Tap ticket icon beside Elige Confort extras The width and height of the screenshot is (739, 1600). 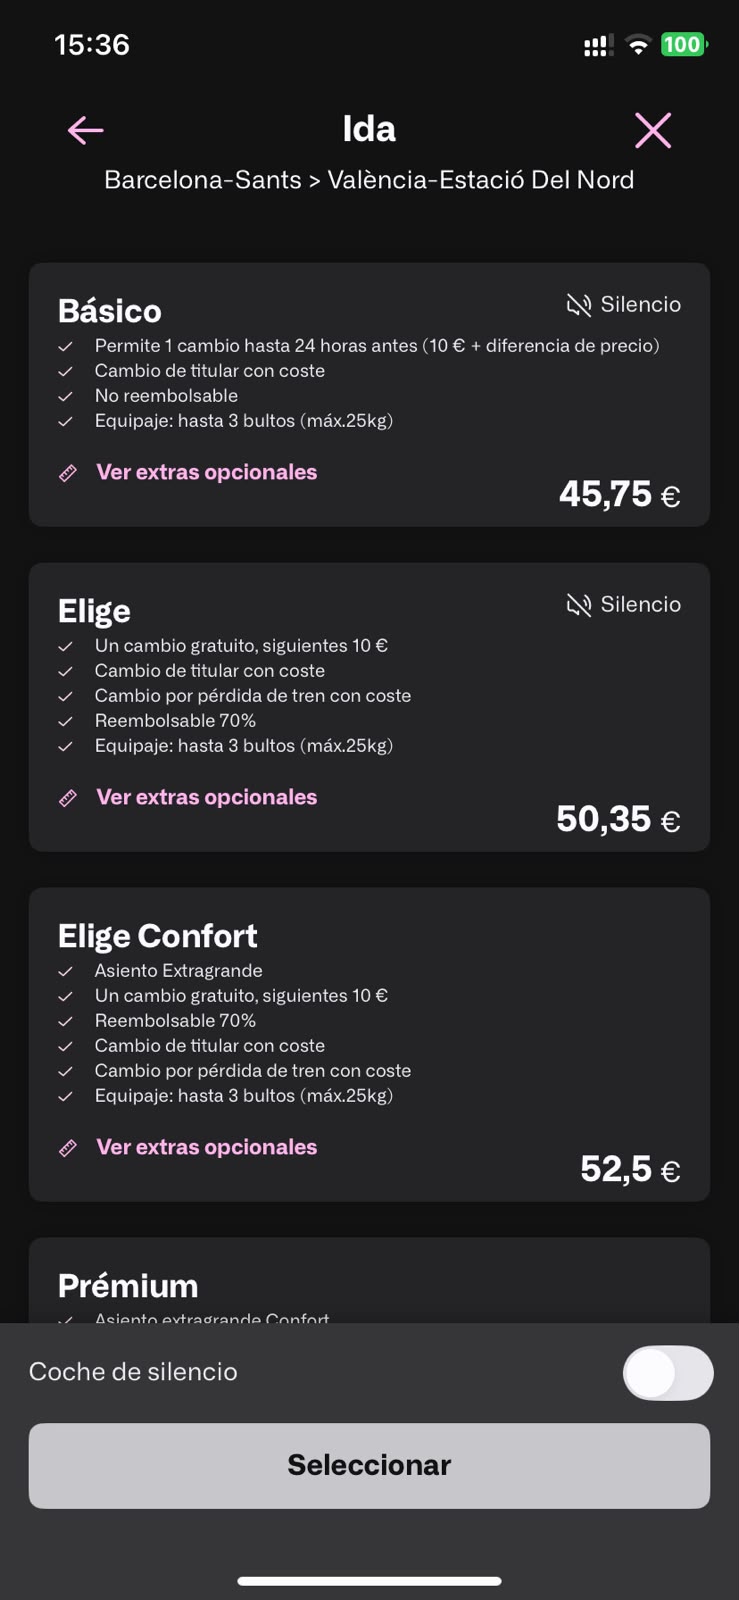tap(68, 1148)
